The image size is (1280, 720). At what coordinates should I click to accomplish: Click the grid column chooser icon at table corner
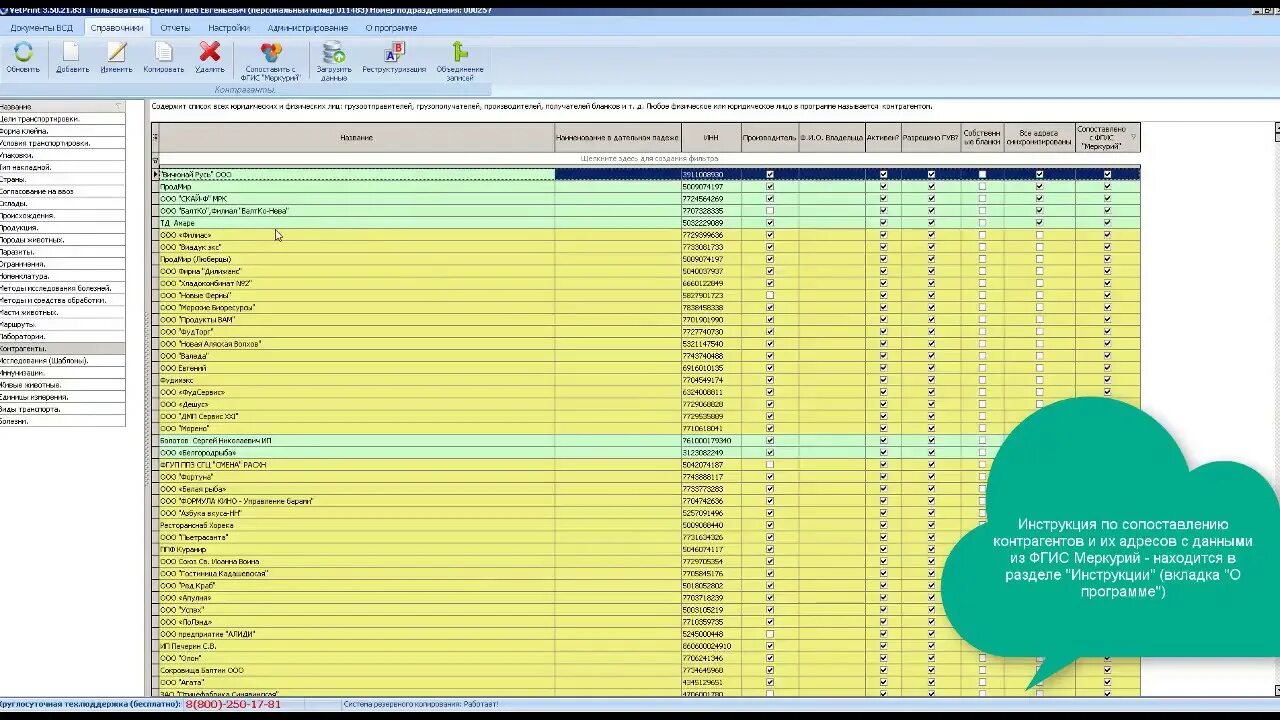(155, 137)
